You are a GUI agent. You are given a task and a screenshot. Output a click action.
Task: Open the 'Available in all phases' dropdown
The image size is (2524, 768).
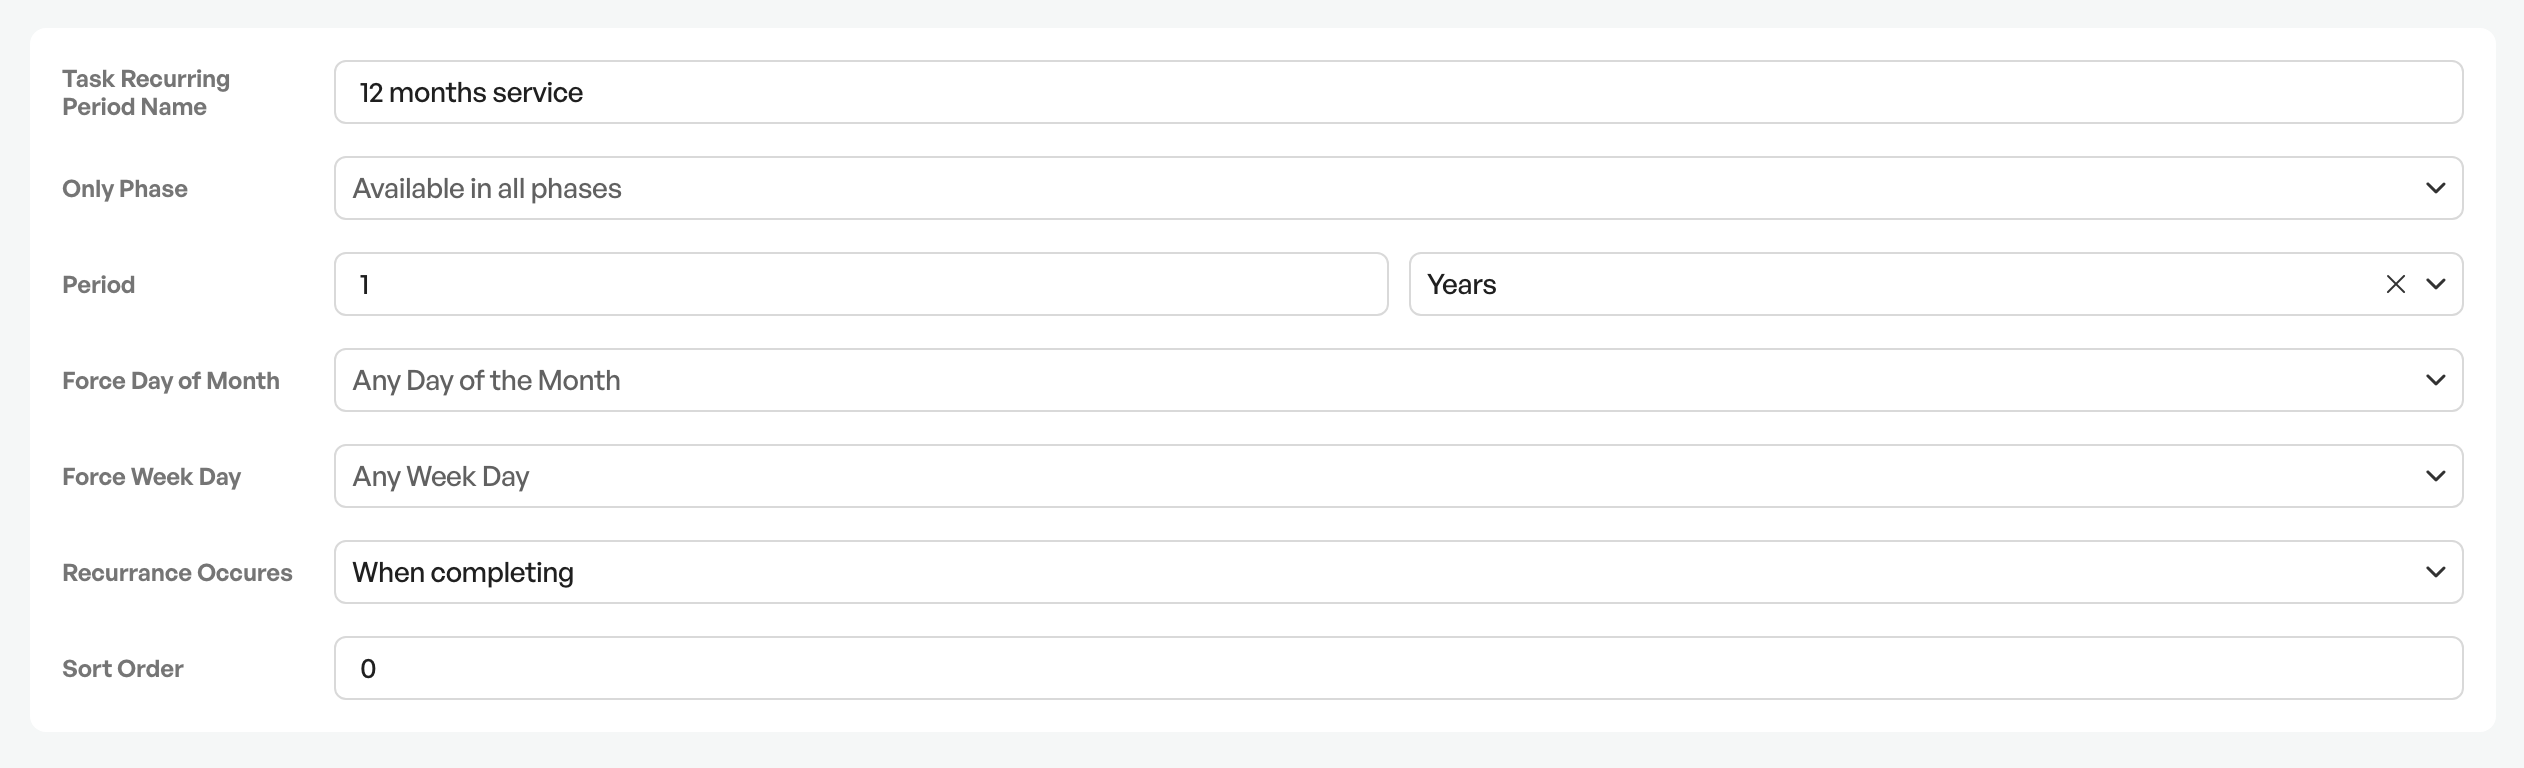pyautogui.click(x=1398, y=188)
